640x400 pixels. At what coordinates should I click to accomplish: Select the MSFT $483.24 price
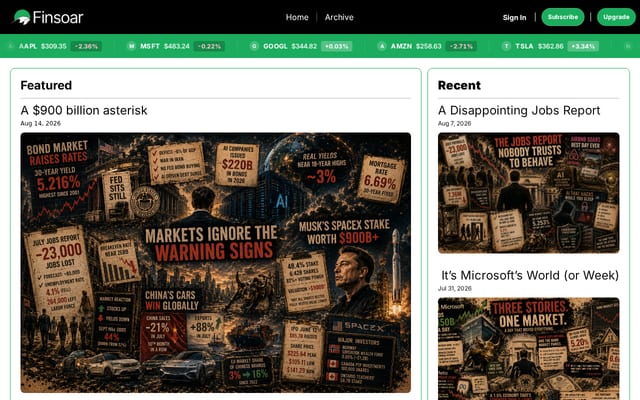pos(177,46)
